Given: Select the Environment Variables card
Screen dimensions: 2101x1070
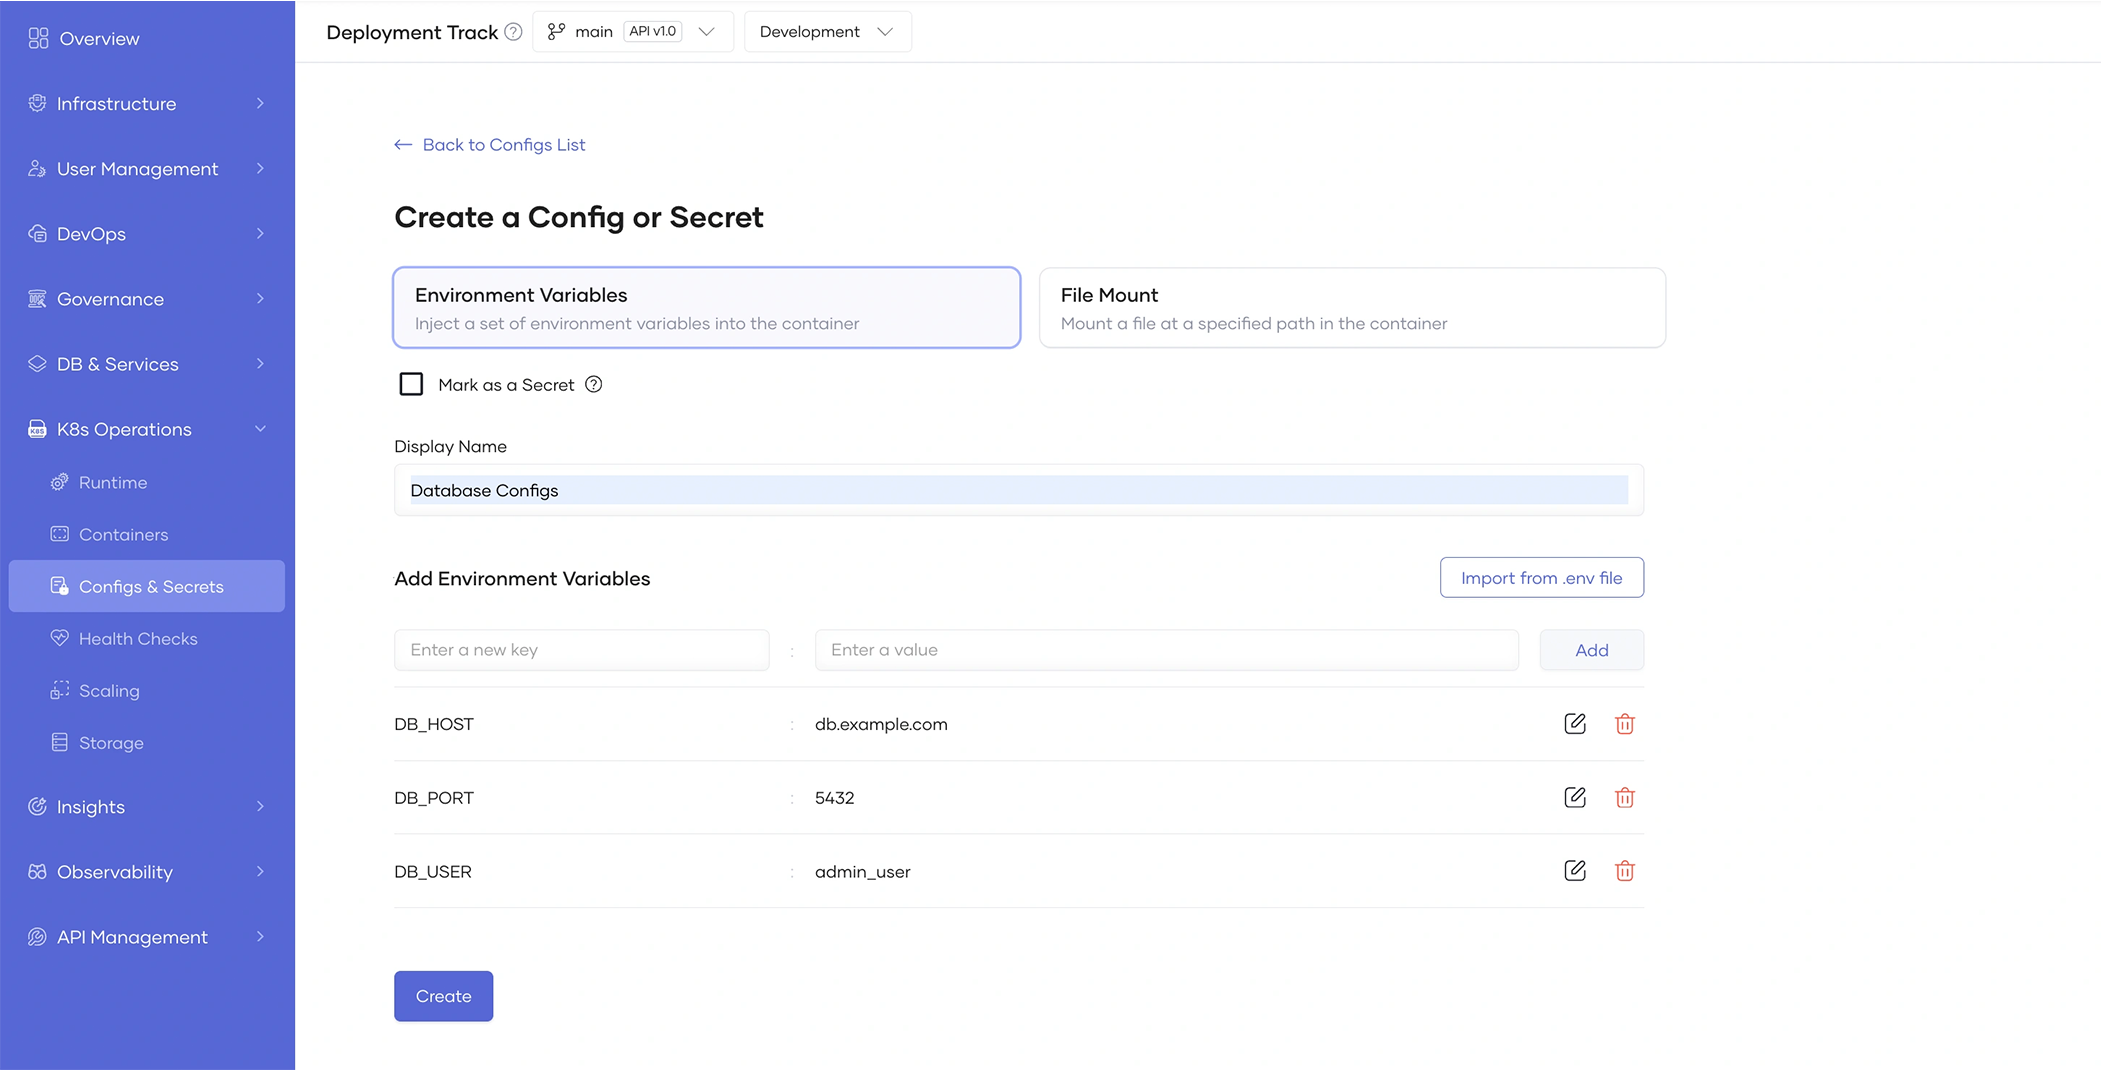Looking at the screenshot, I should pos(706,307).
